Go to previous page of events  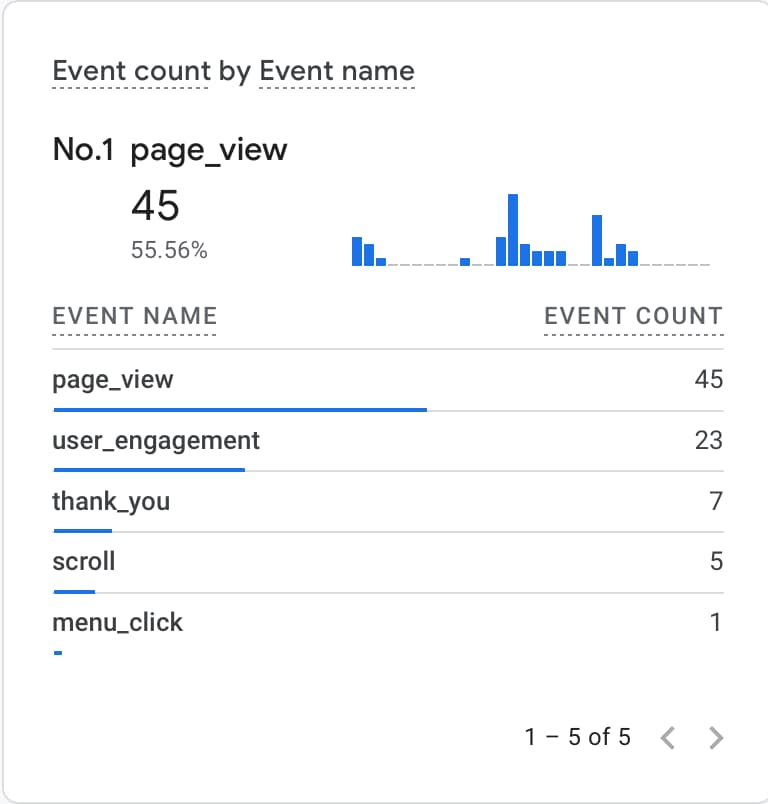669,738
